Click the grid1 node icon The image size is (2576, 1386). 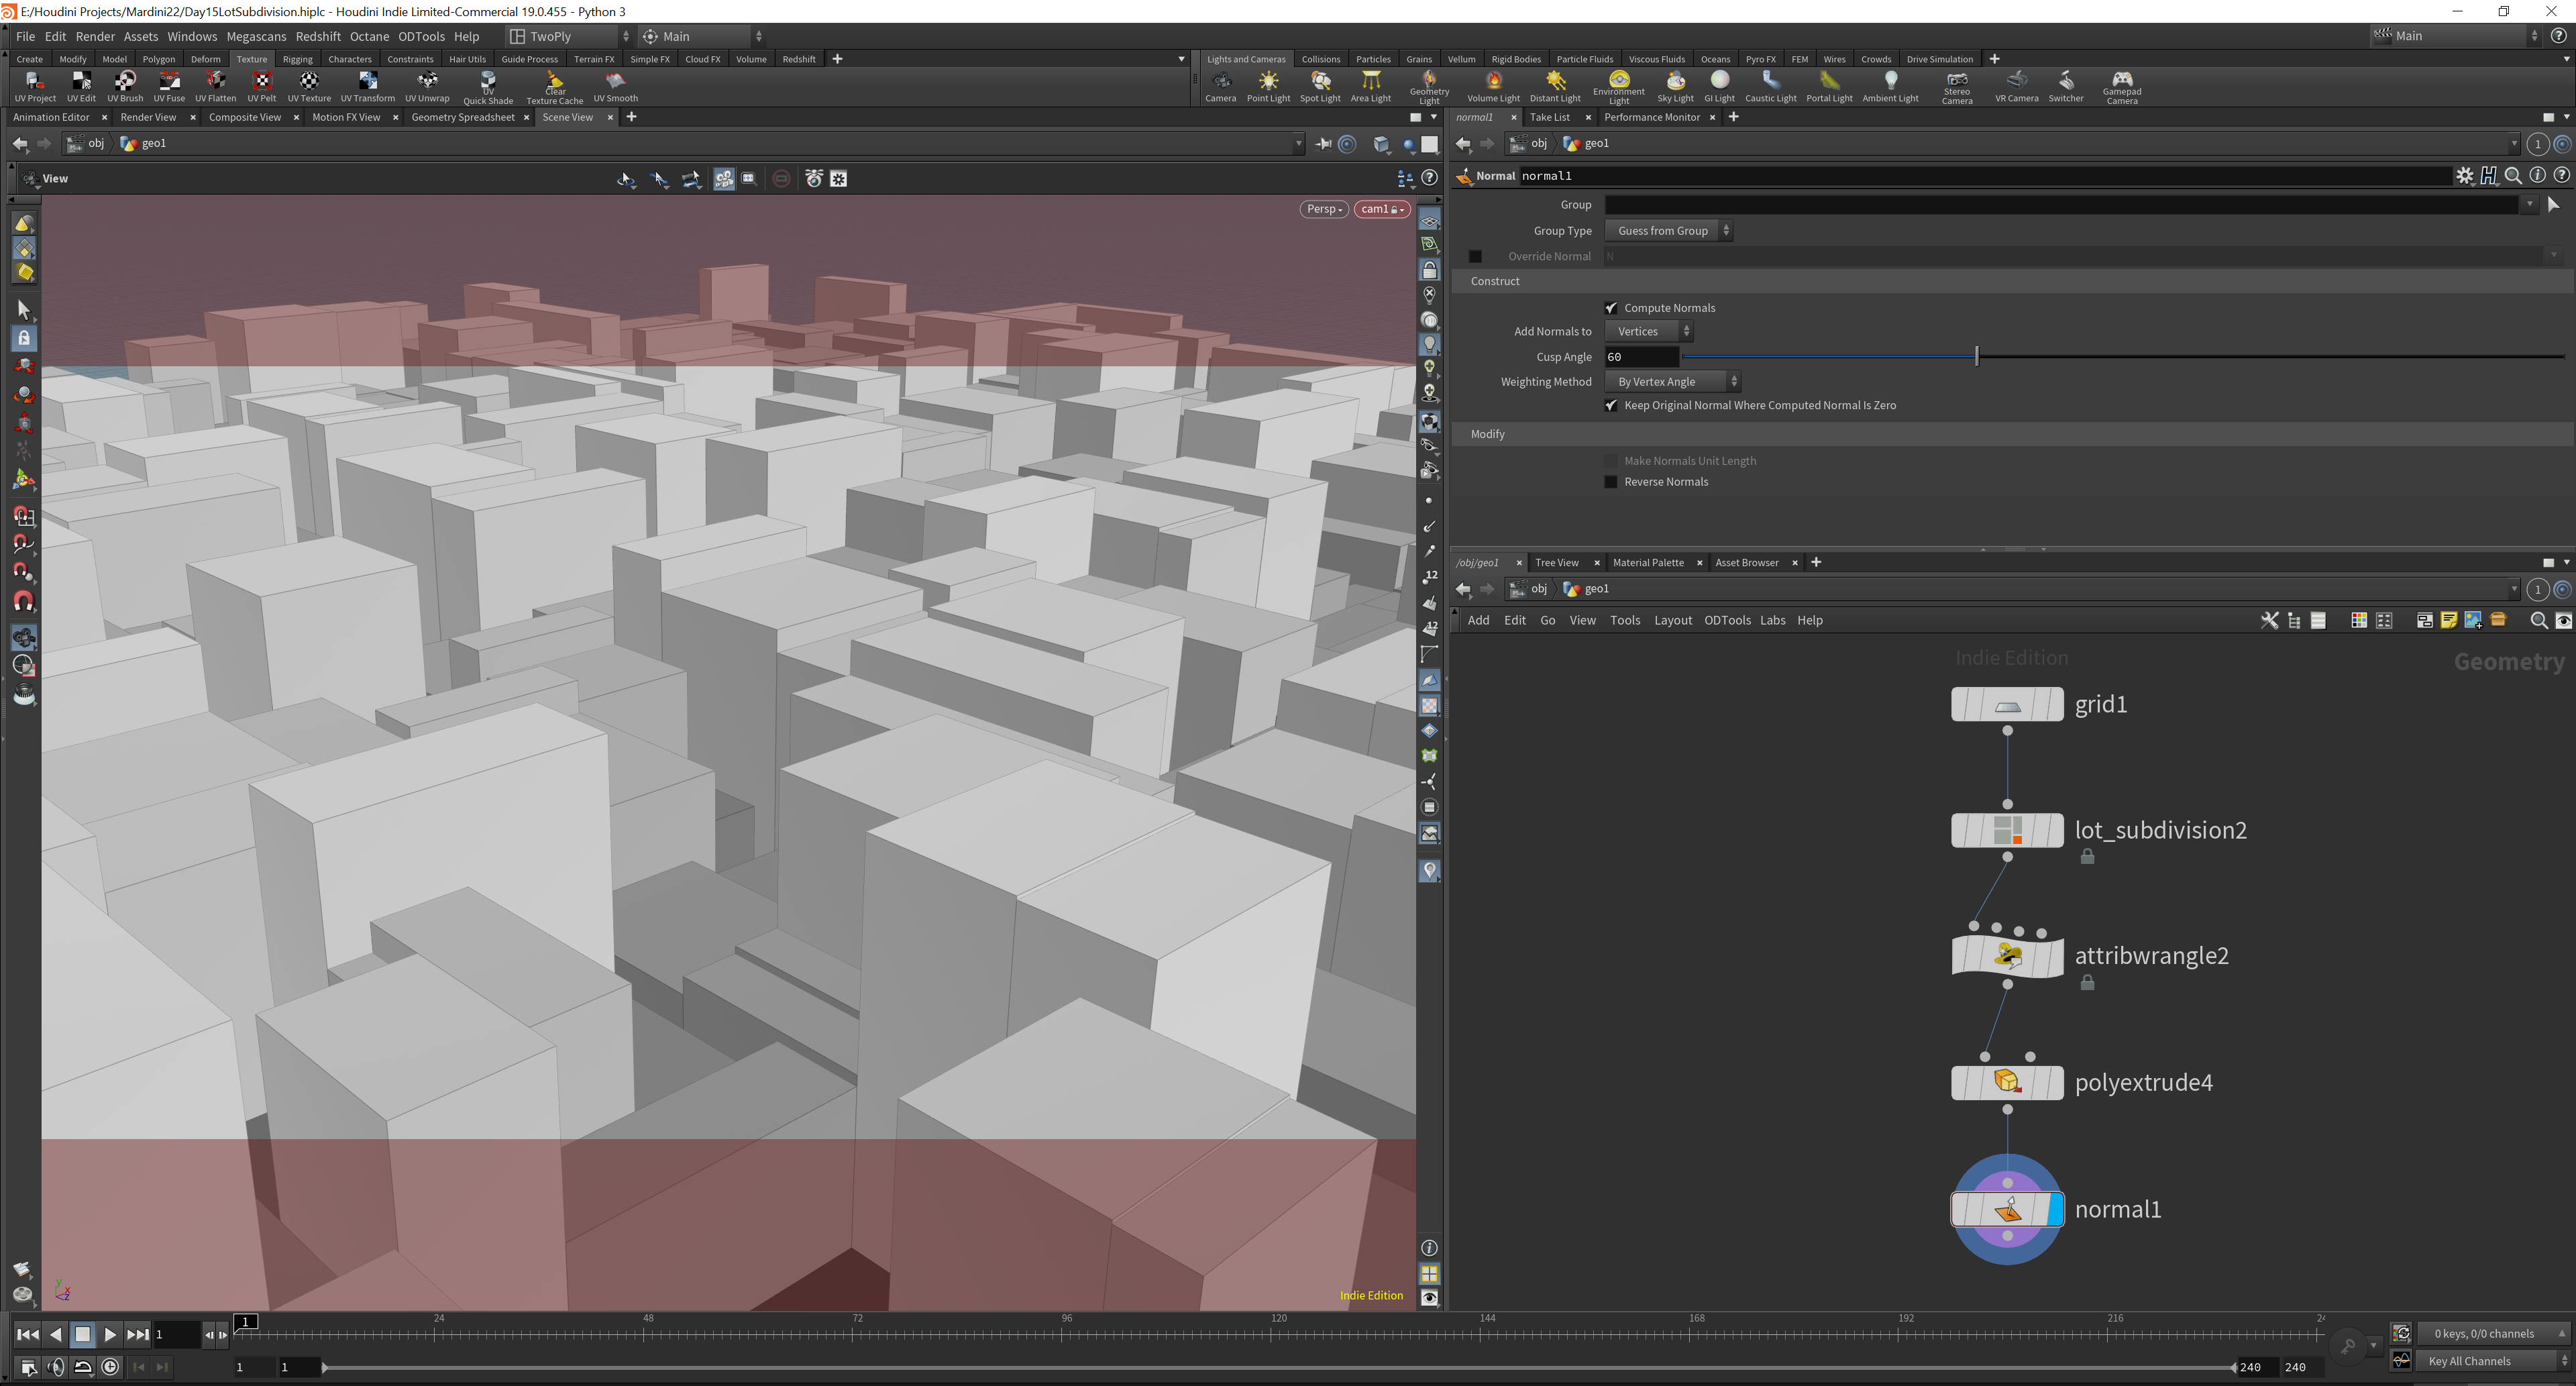click(x=2007, y=704)
